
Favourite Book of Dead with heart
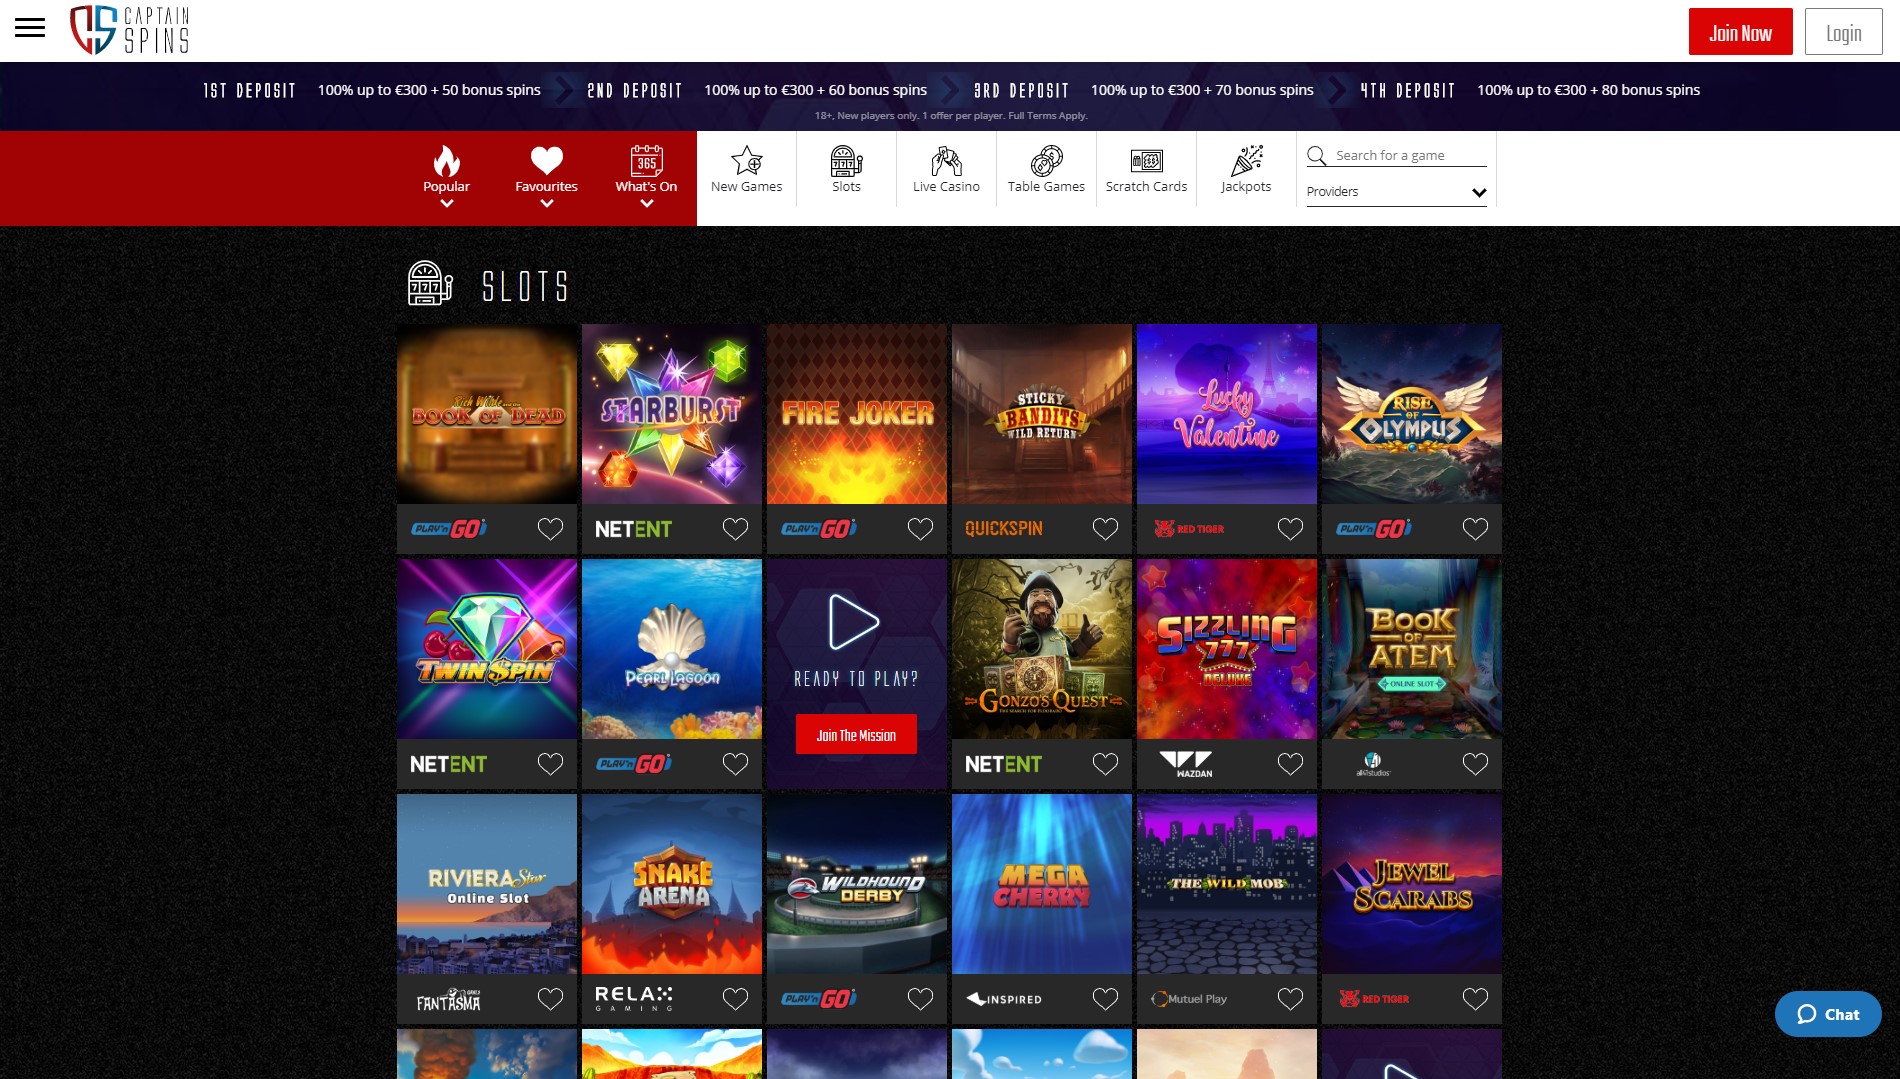click(550, 529)
